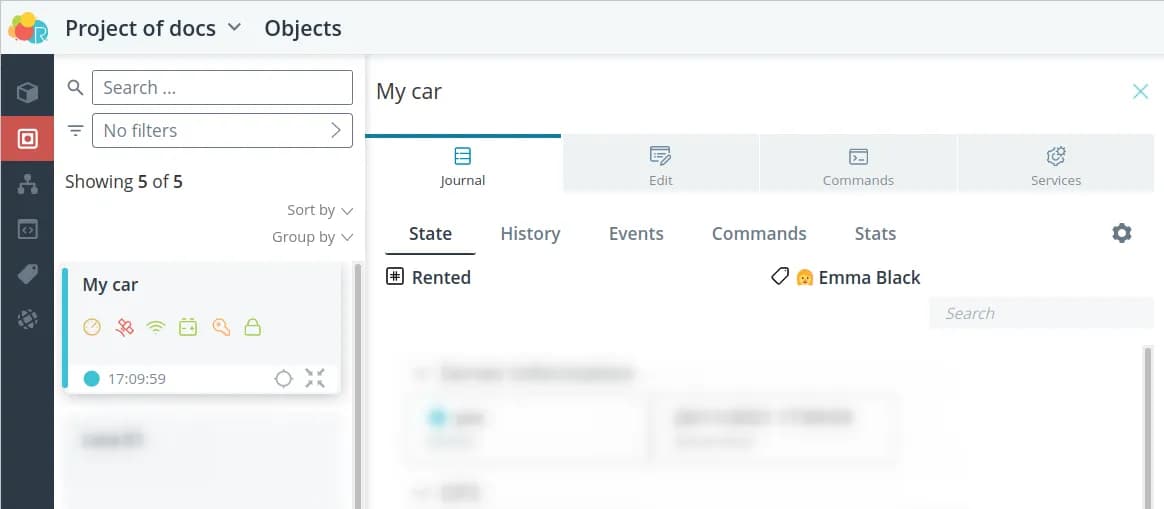Image resolution: width=1164 pixels, height=509 pixels.
Task: Click the hierarchy tree icon in the sidebar
Action: 27,184
